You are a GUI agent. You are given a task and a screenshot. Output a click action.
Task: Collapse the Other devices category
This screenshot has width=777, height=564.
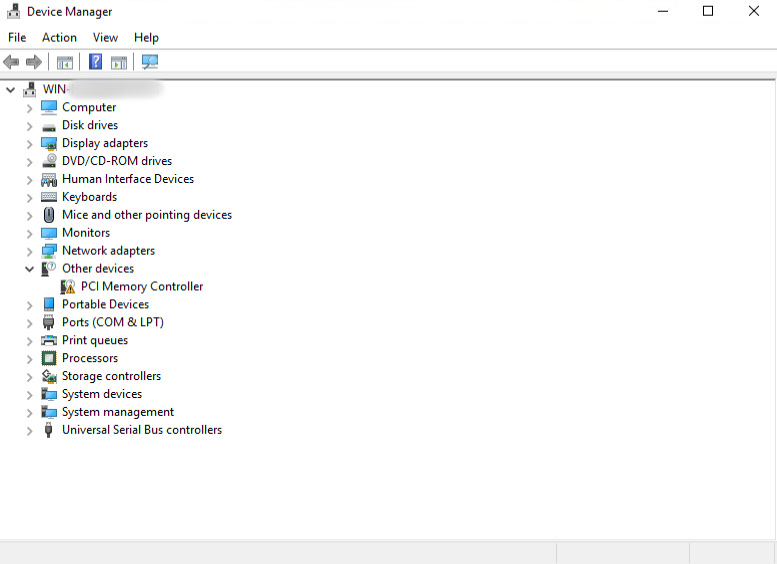click(29, 269)
